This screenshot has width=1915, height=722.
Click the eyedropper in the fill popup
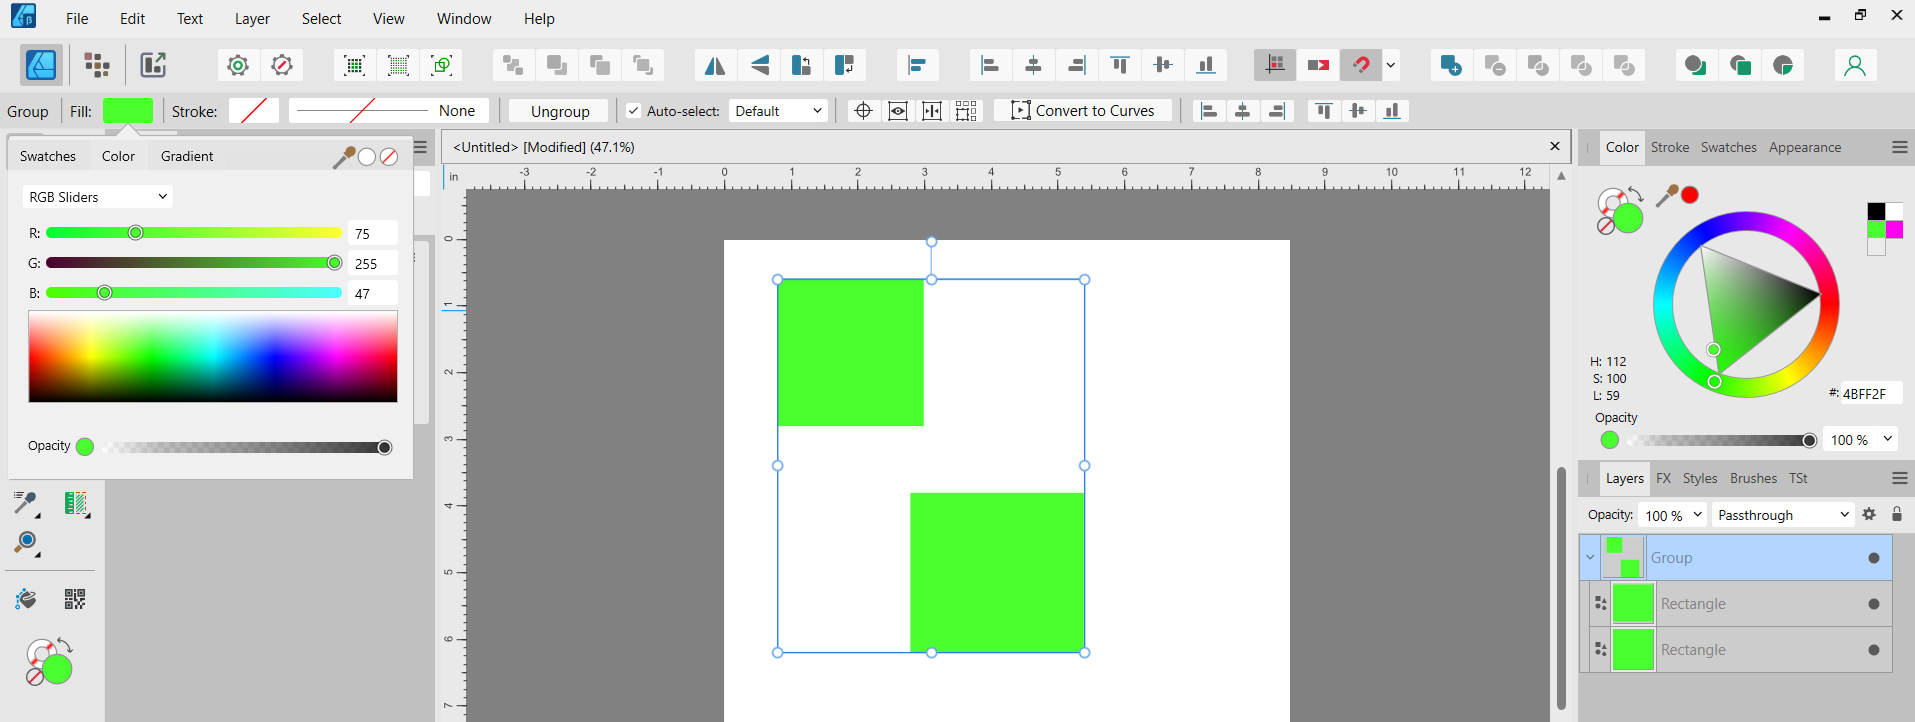tap(344, 157)
